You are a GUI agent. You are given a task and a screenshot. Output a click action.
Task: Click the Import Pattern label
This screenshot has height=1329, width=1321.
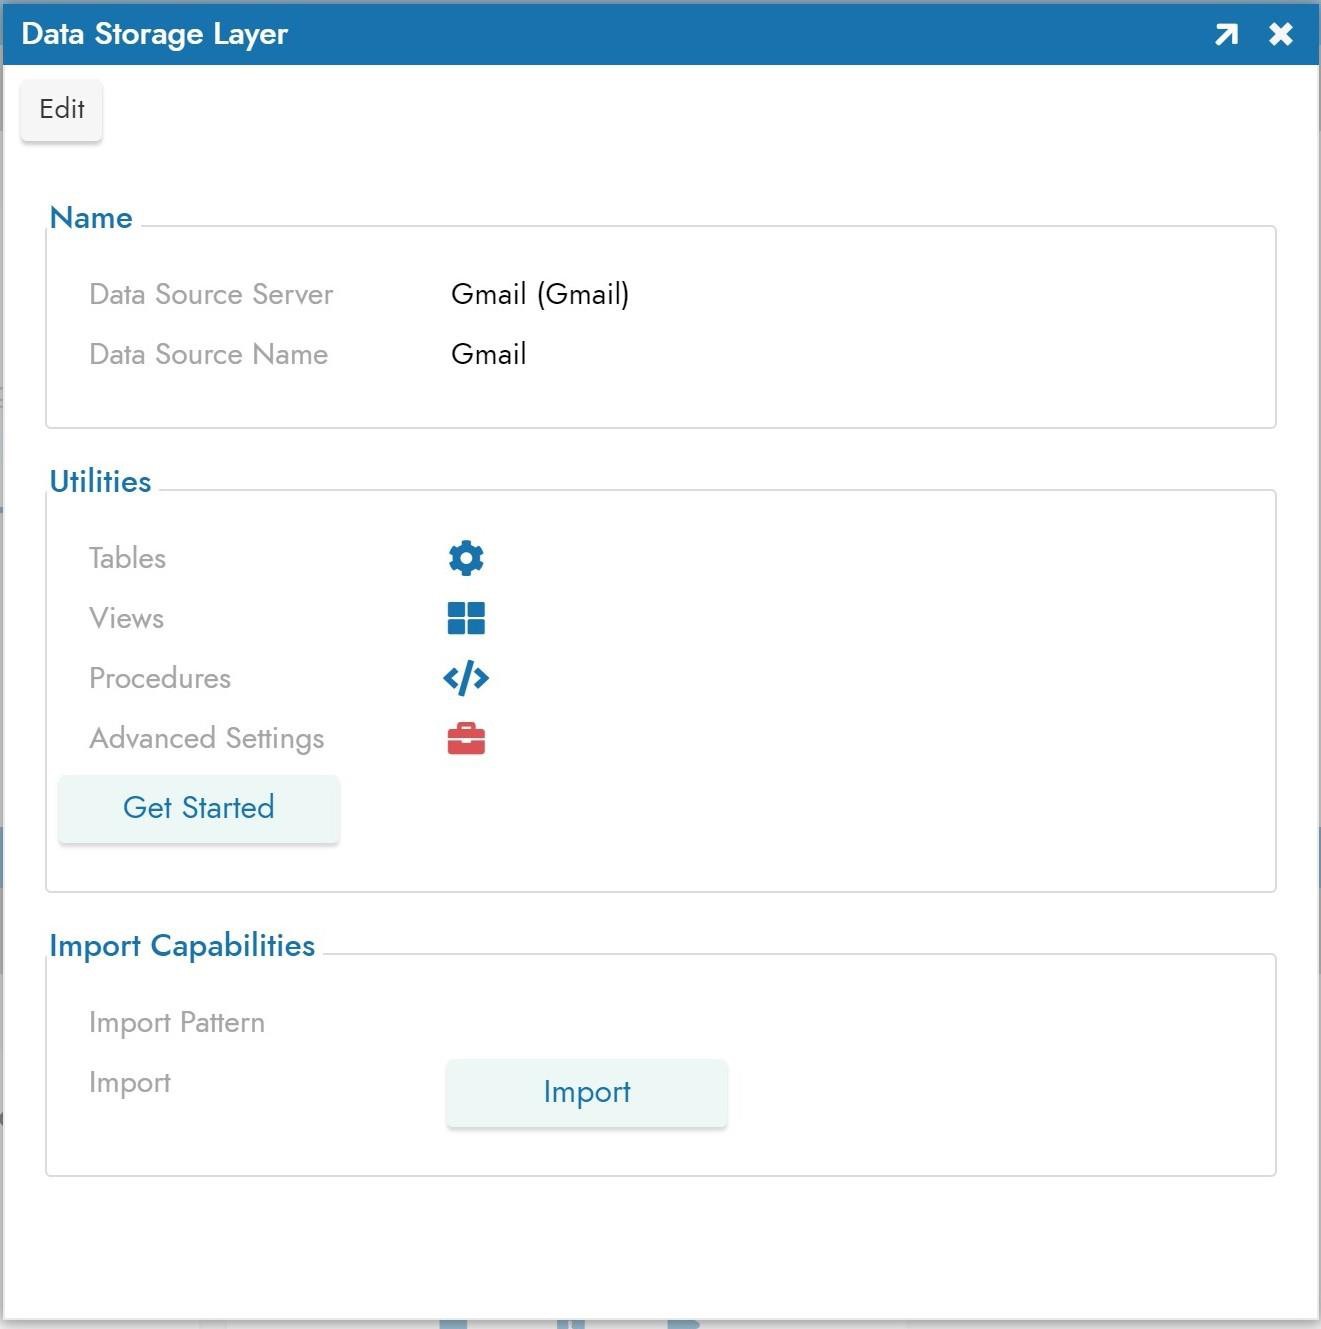pyautogui.click(x=177, y=1022)
